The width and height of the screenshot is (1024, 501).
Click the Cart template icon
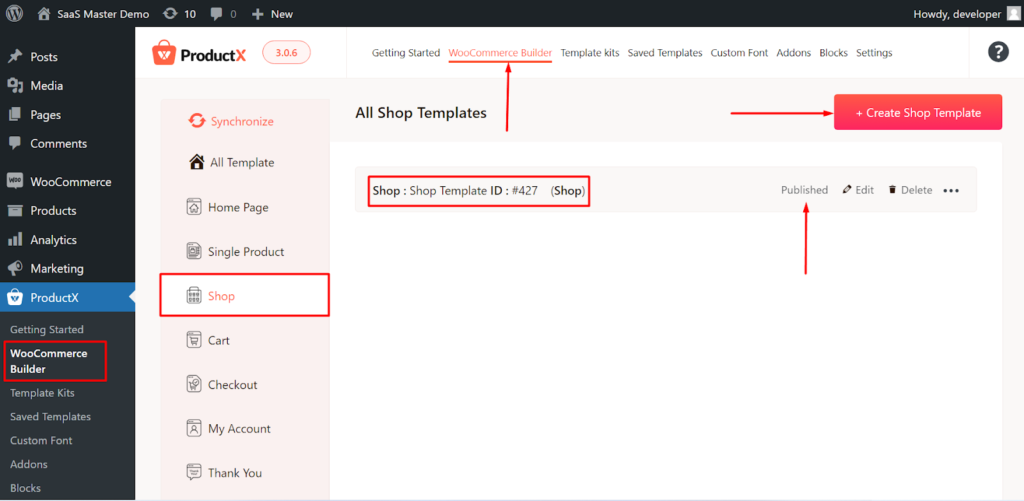(193, 340)
